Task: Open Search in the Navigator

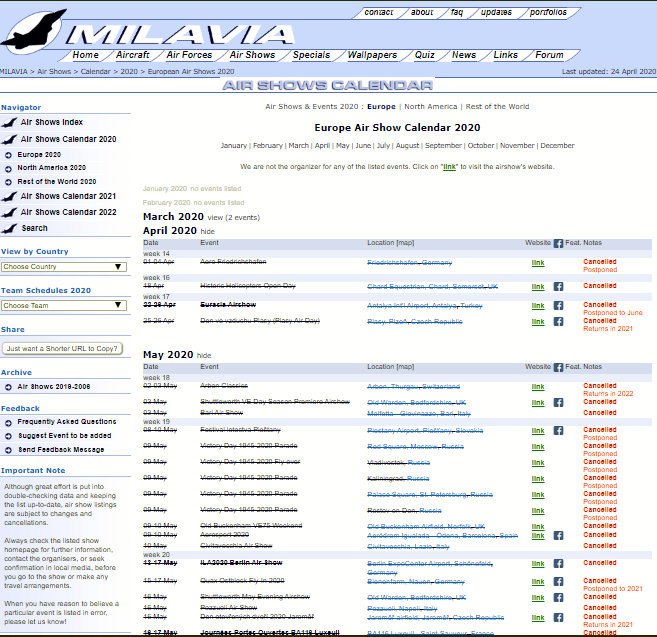Action: pos(34,228)
